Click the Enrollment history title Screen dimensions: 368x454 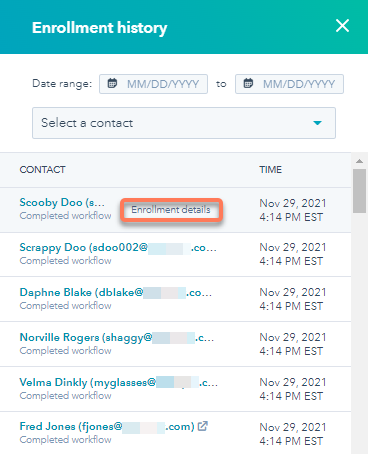point(99,28)
